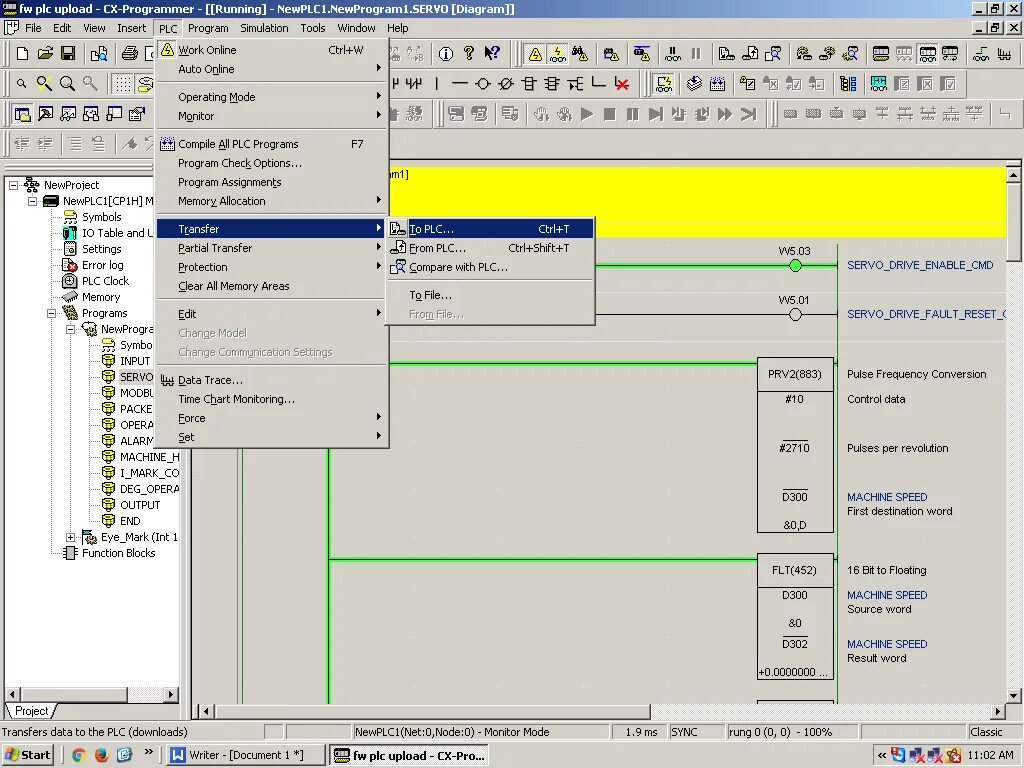Image resolution: width=1024 pixels, height=768 pixels.
Task: Open Time Chart Monitoring item
Action: click(x=272, y=399)
